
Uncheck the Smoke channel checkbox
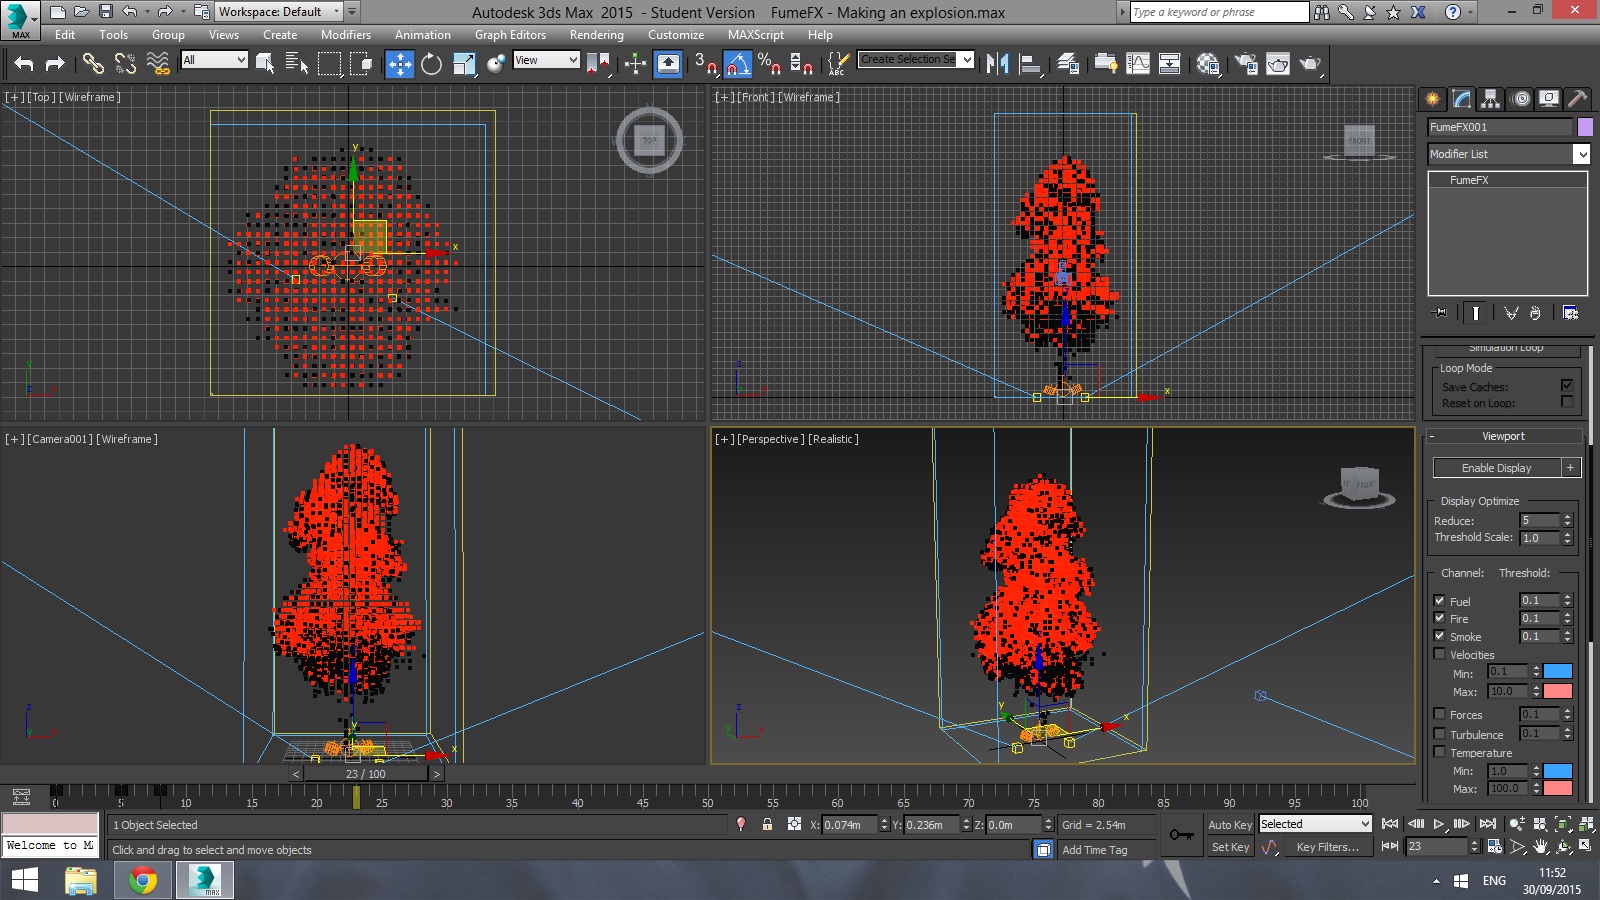click(x=1440, y=636)
